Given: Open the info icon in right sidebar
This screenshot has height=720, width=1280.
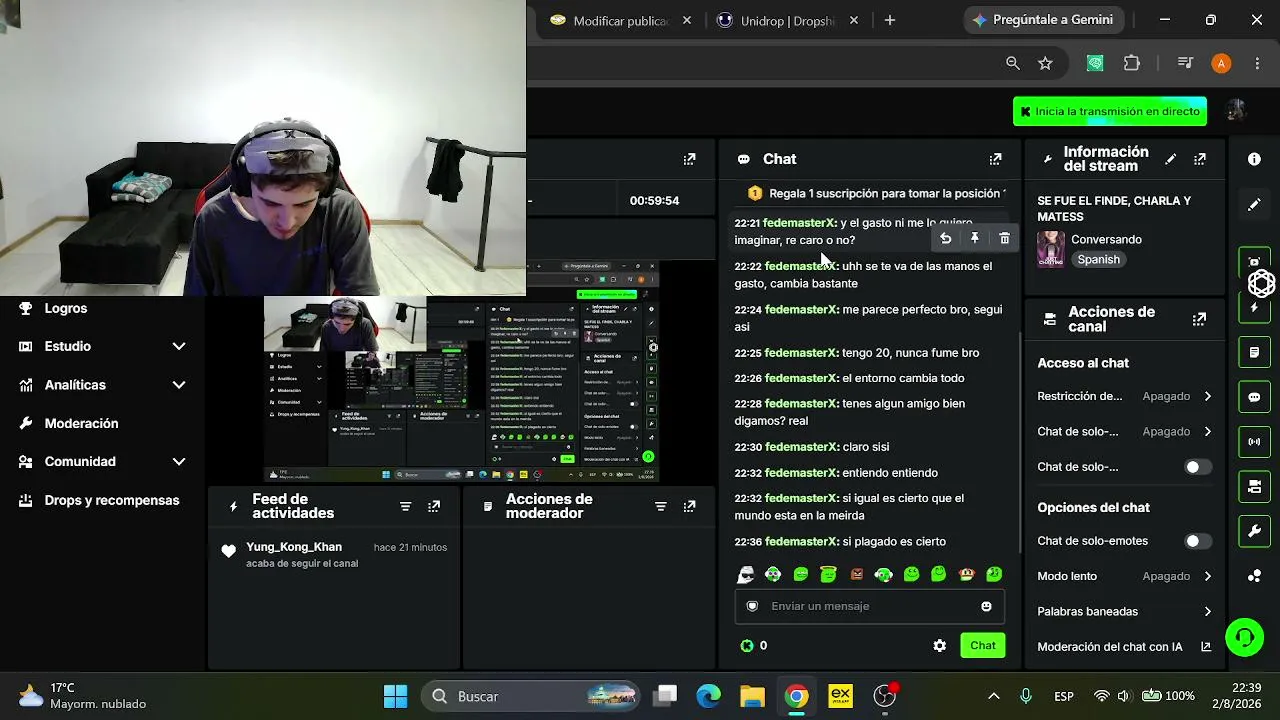Looking at the screenshot, I should pos(1254,159).
